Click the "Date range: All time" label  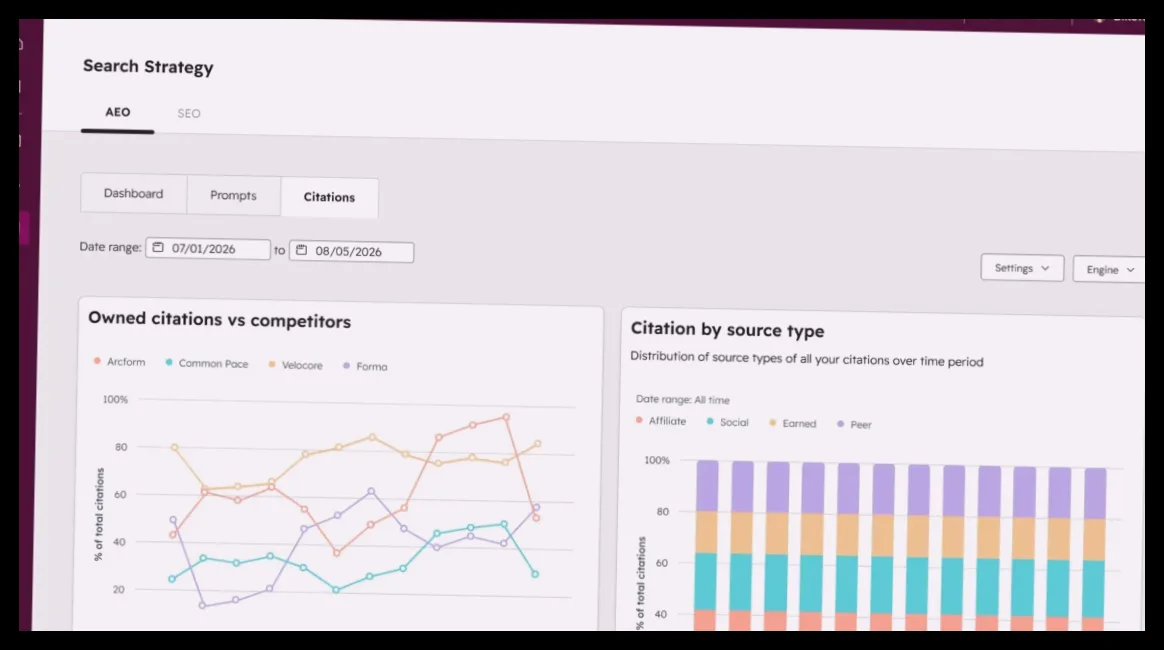pyautogui.click(x=682, y=399)
